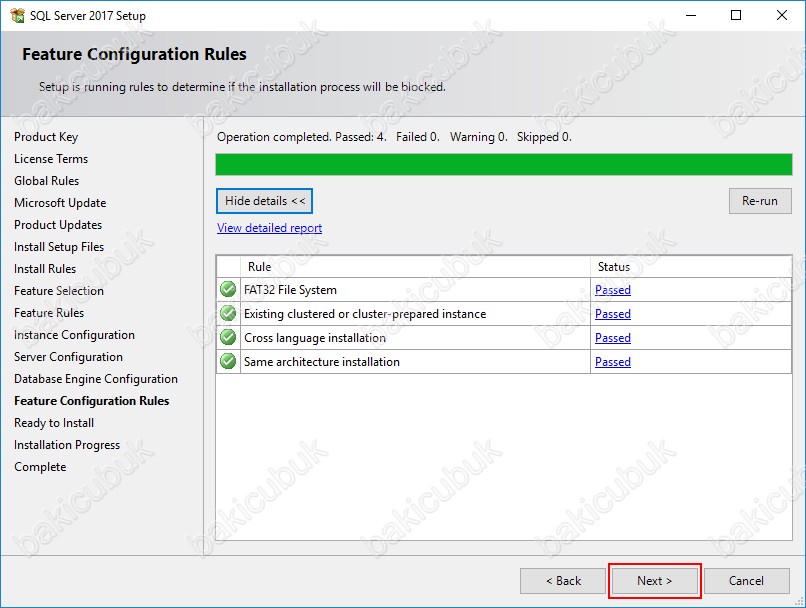Select the Install Setup Files step
The height and width of the screenshot is (608, 806).
coord(59,247)
